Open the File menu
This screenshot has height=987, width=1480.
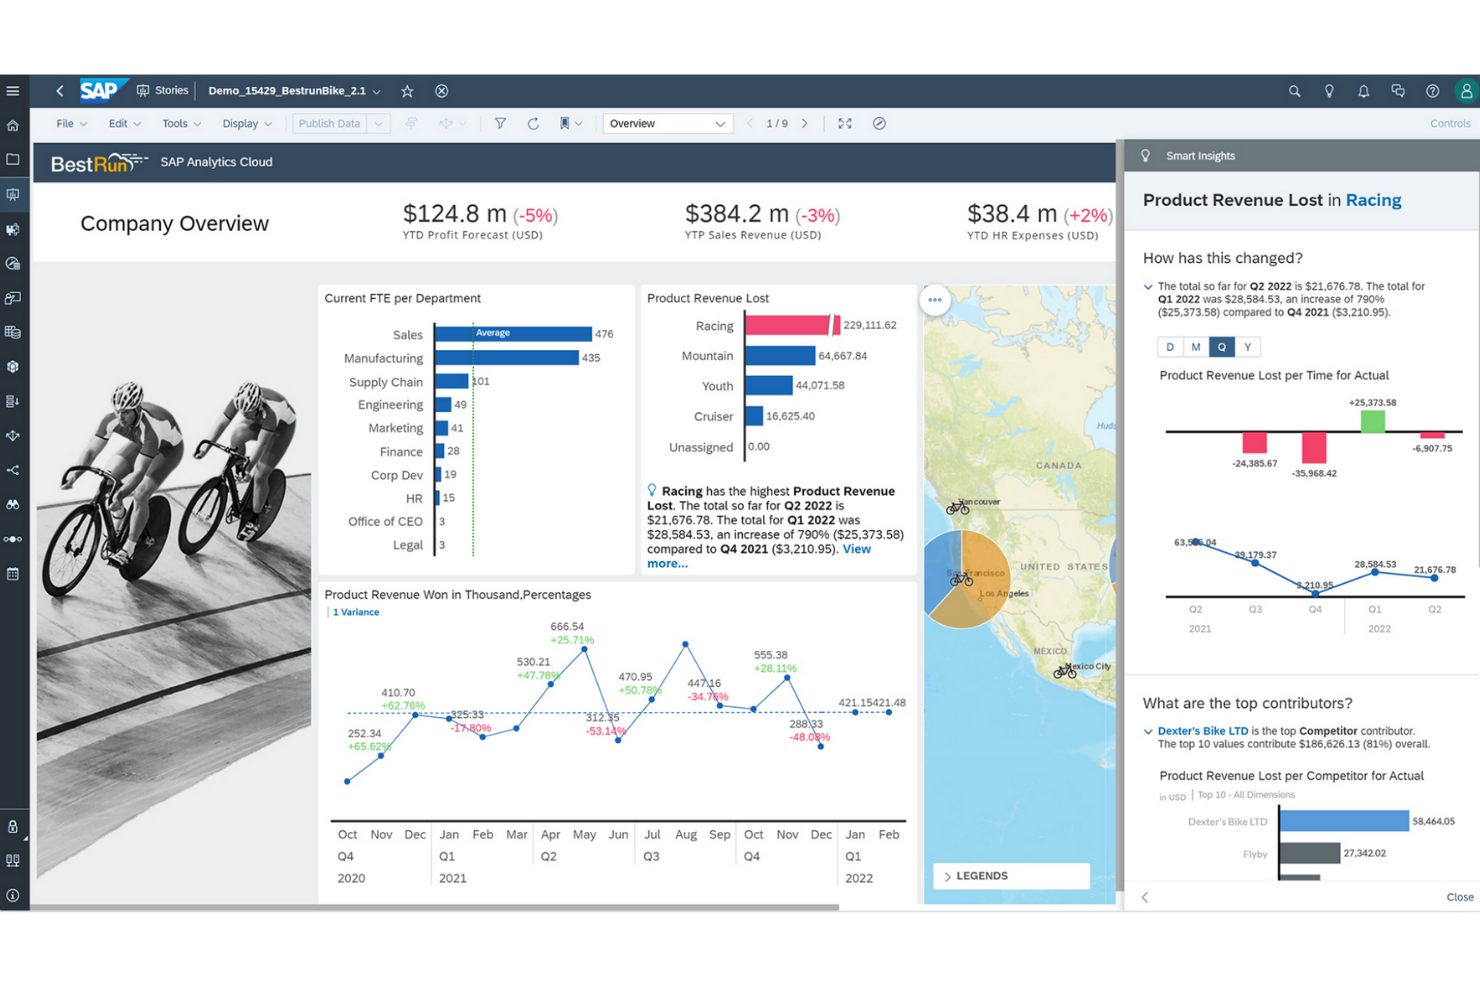click(x=66, y=123)
